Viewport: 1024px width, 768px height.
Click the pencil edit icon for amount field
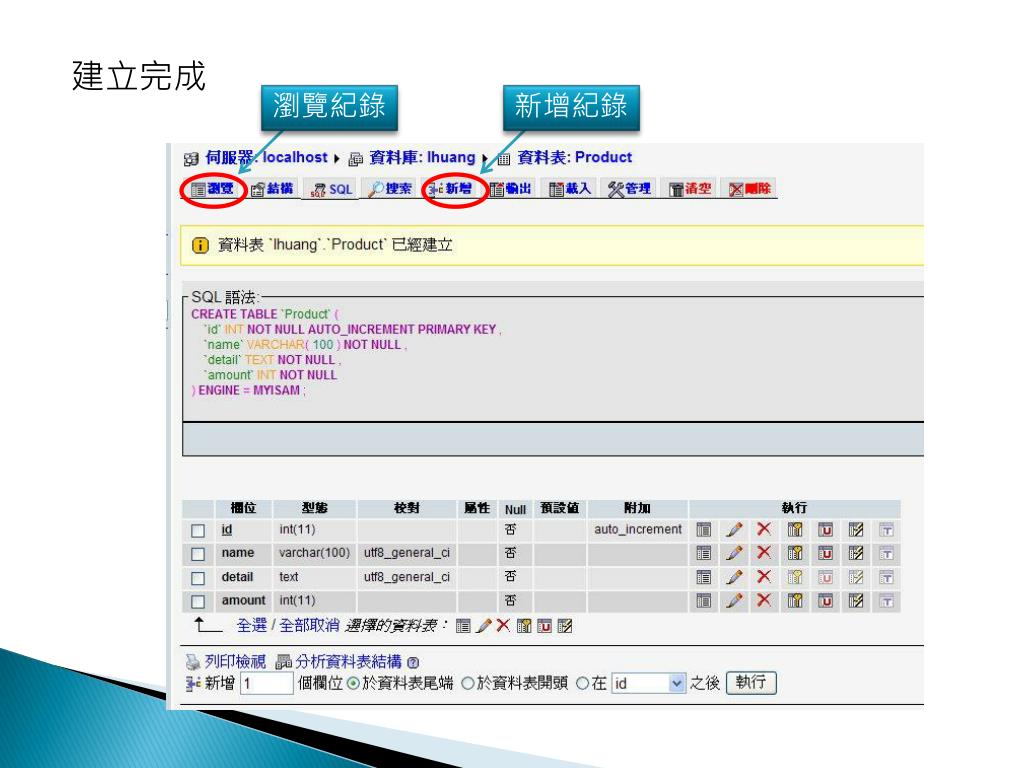(x=734, y=601)
